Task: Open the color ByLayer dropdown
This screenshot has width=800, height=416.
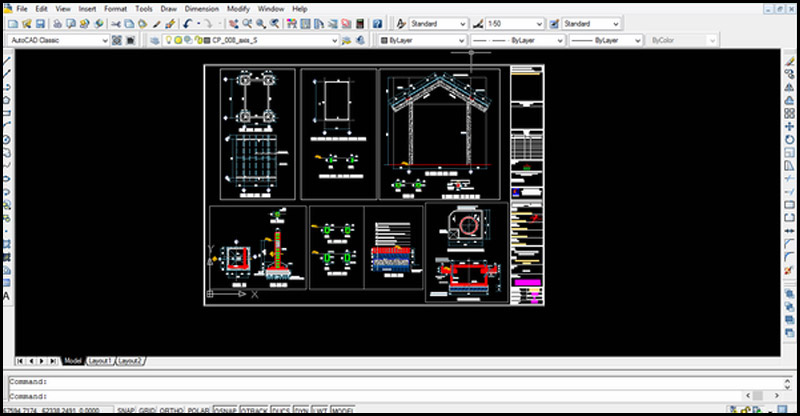Action: tap(422, 40)
